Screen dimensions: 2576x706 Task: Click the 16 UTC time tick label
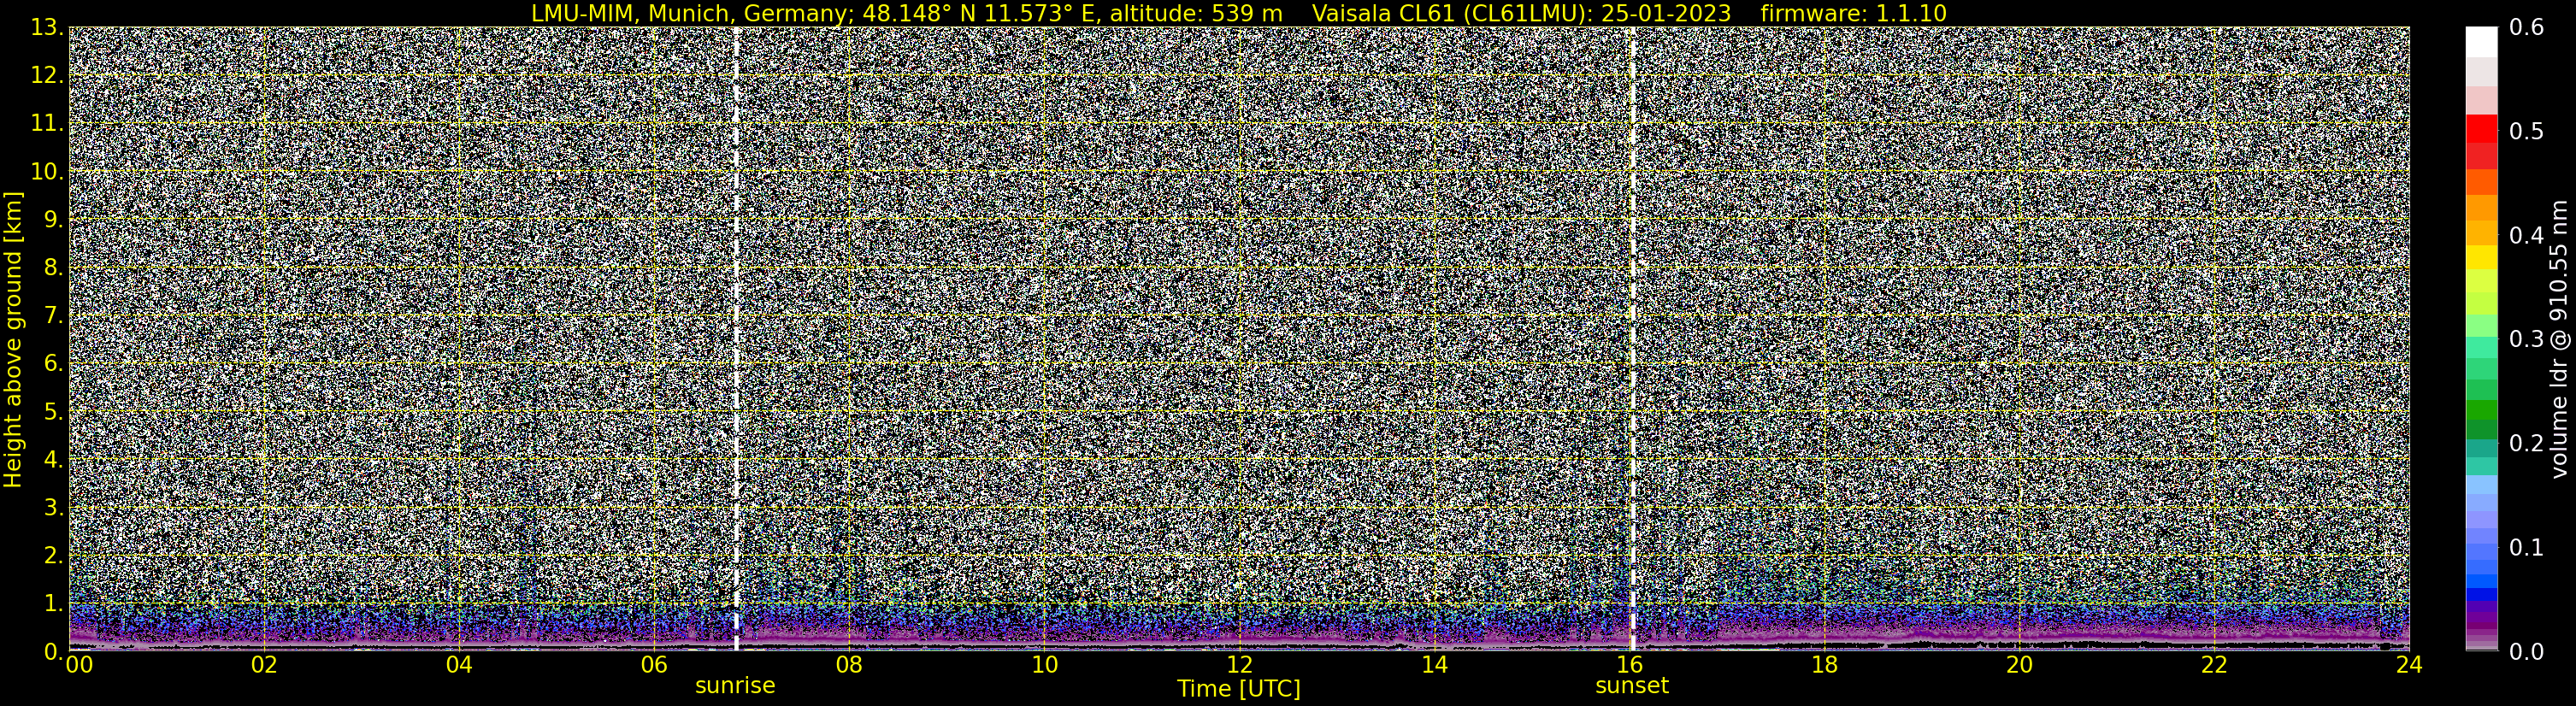coord(1629,666)
